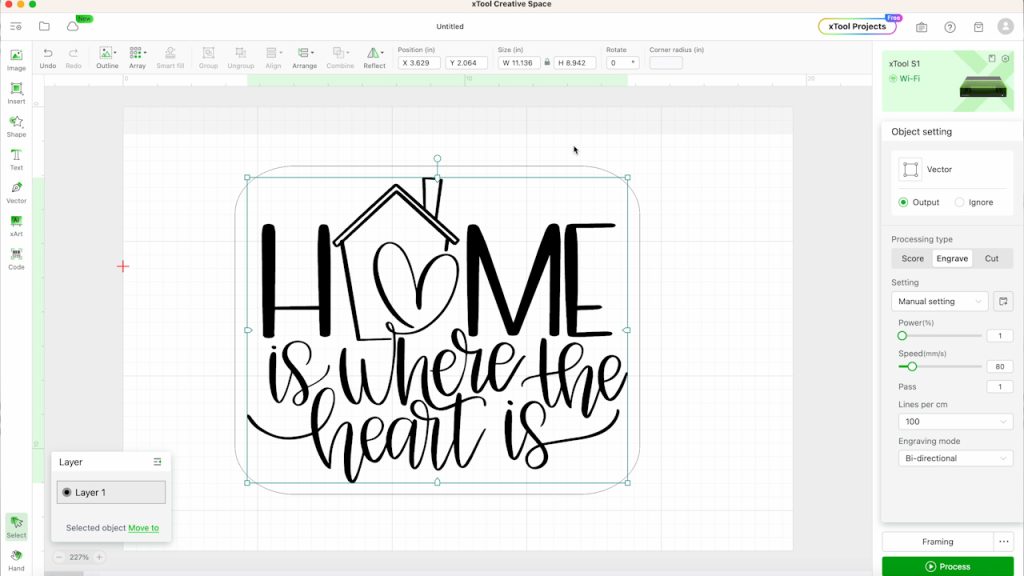Open the Bi-directional engraving mode dropdown
This screenshot has width=1024, height=576.
[956, 458]
